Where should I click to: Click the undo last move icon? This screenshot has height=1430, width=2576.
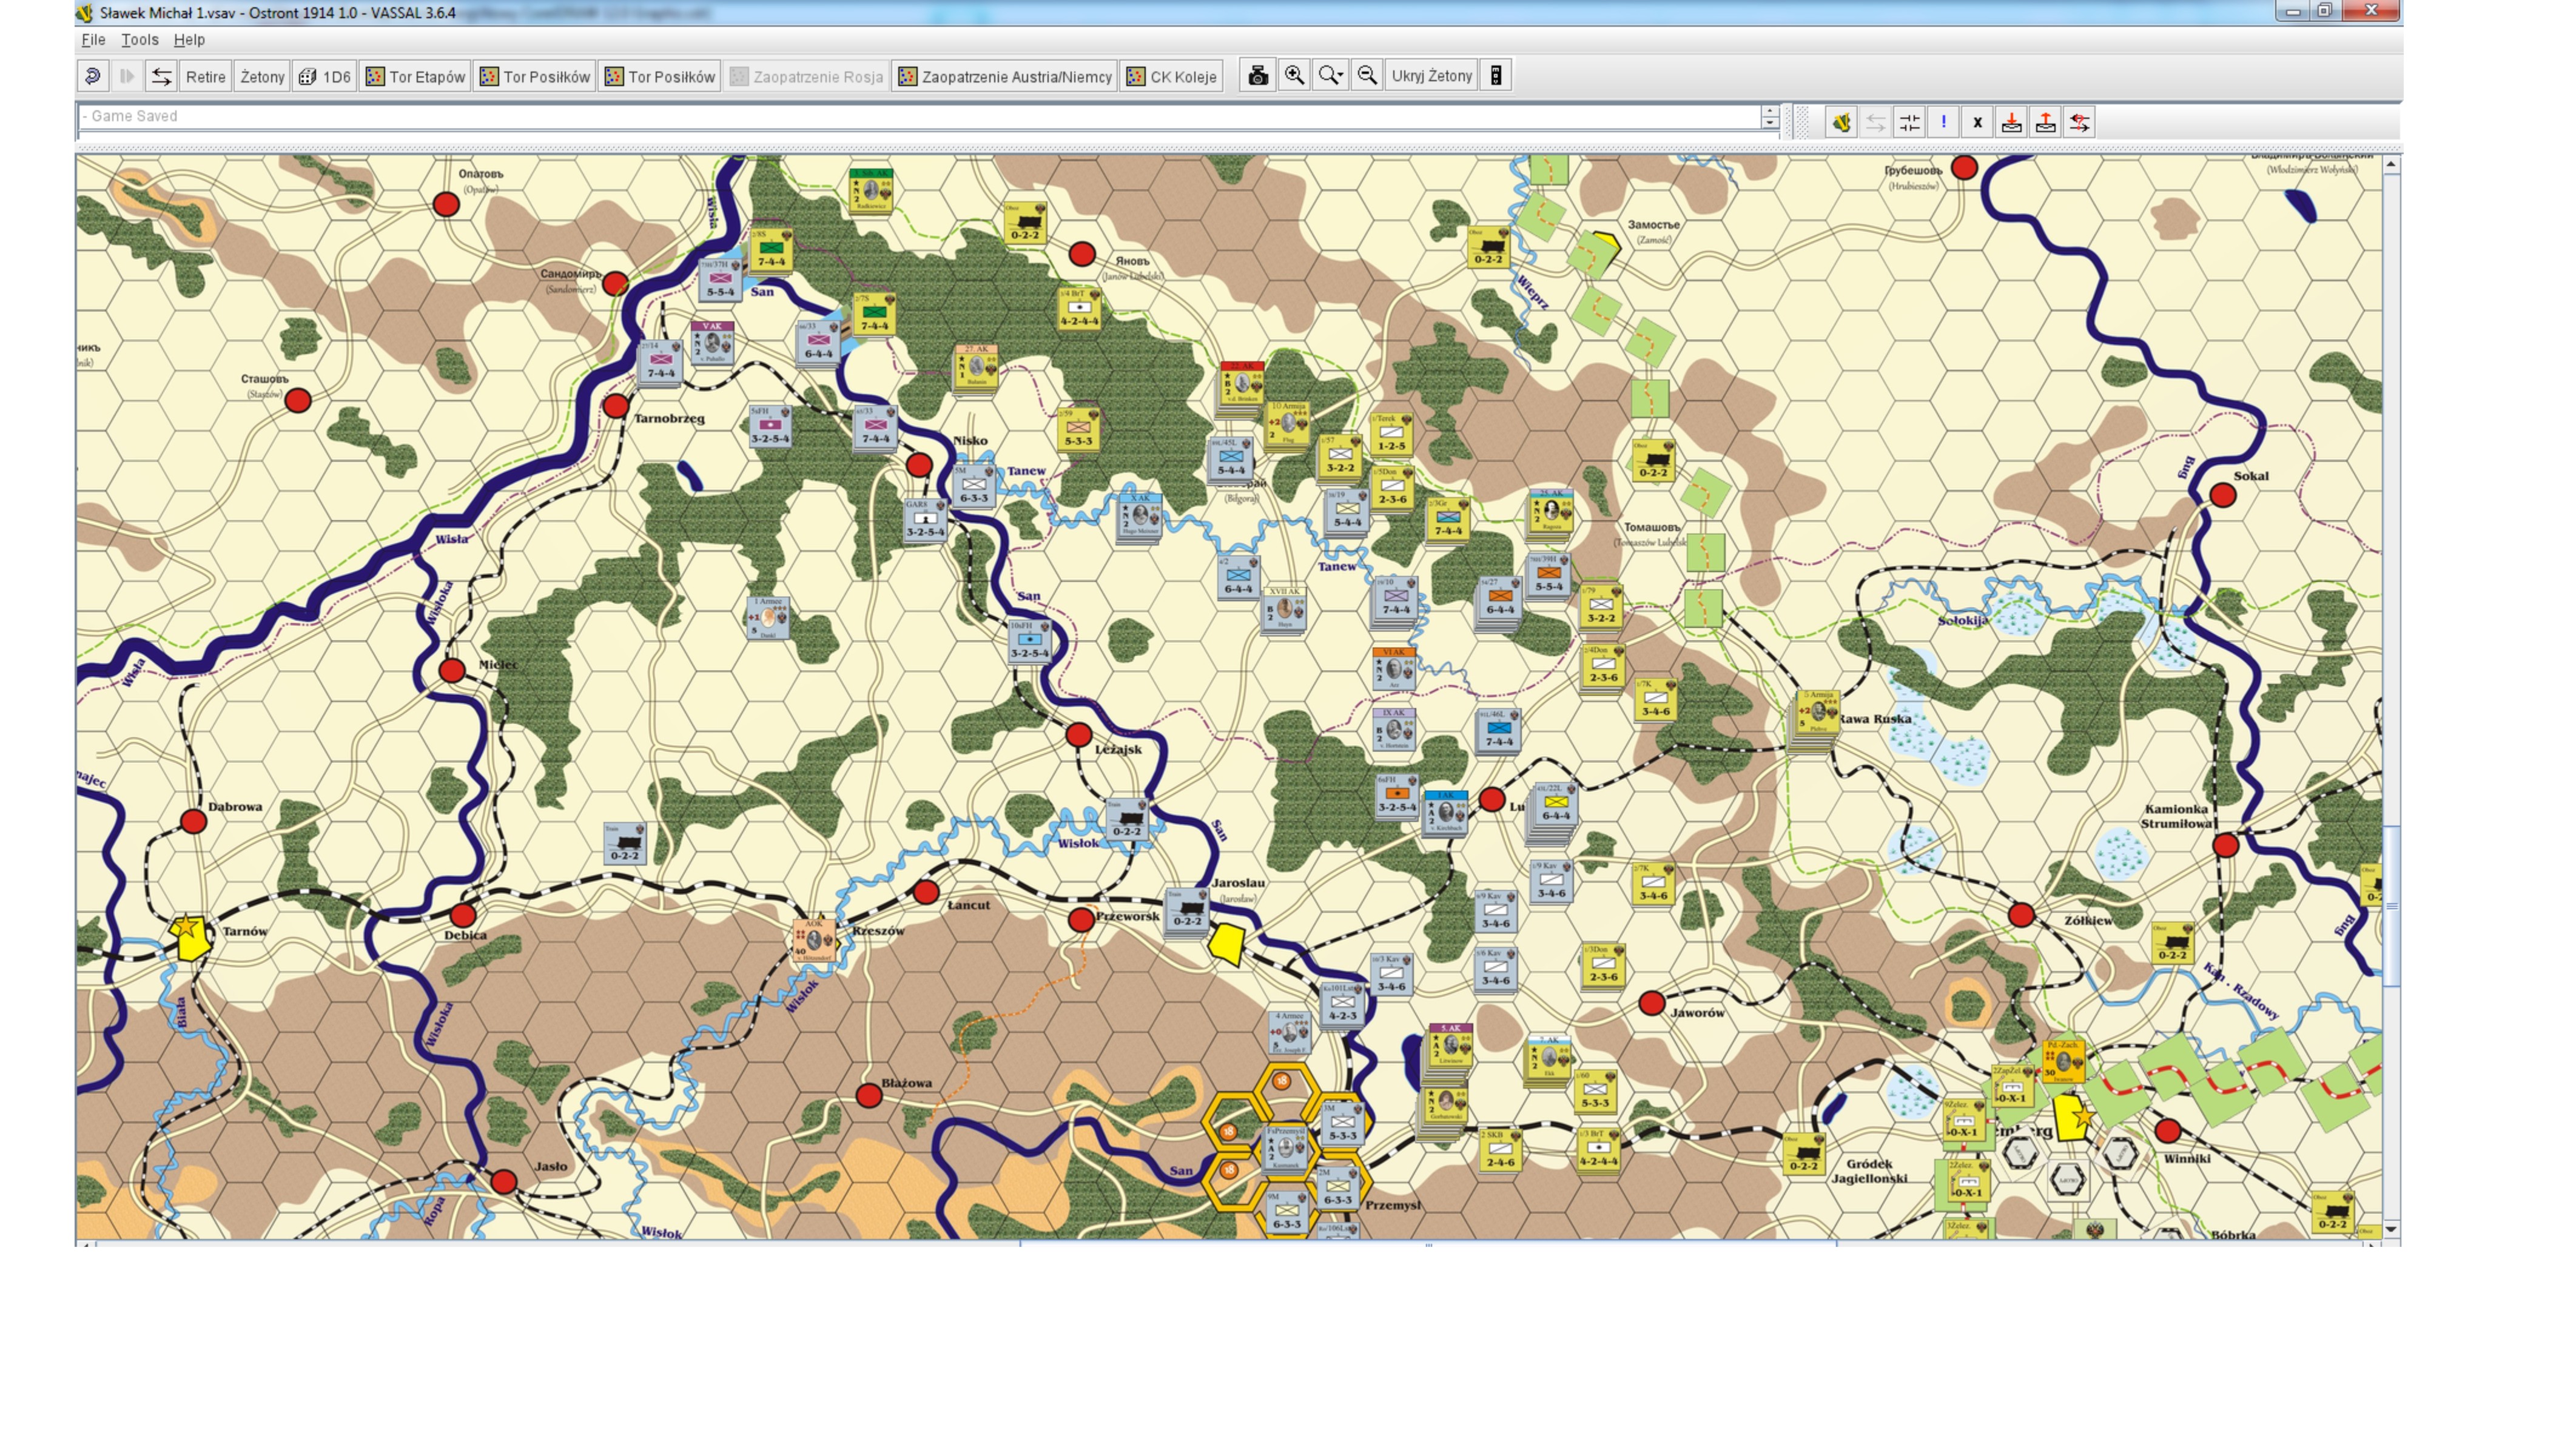93,76
